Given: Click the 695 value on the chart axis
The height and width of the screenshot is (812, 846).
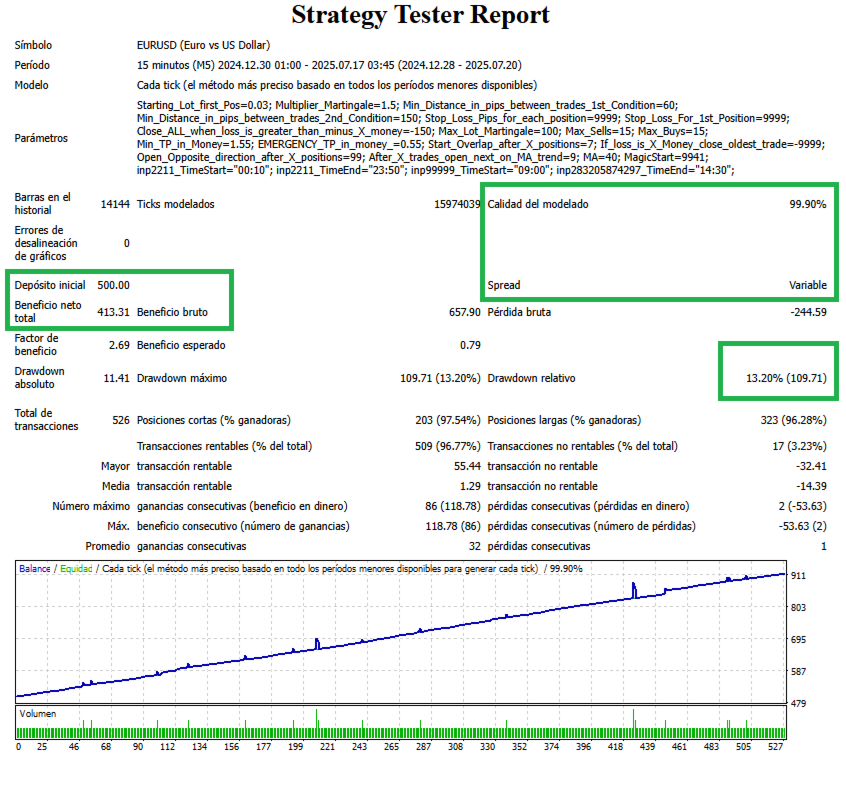Looking at the screenshot, I should coord(798,640).
